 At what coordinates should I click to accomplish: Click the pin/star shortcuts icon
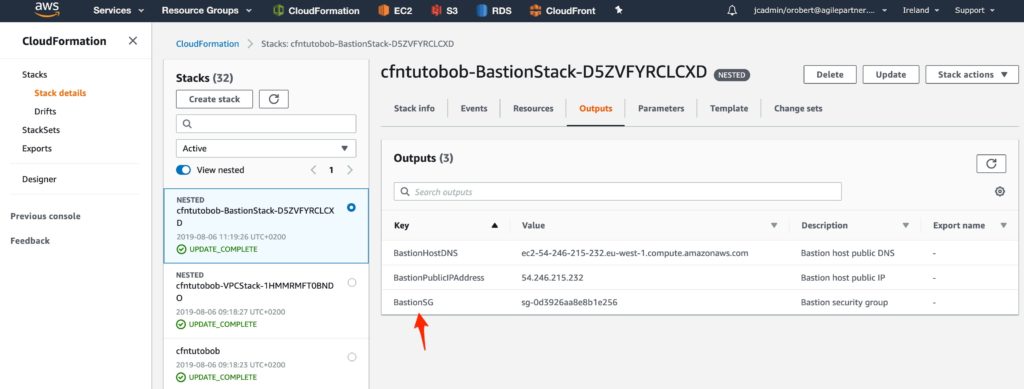click(x=619, y=10)
